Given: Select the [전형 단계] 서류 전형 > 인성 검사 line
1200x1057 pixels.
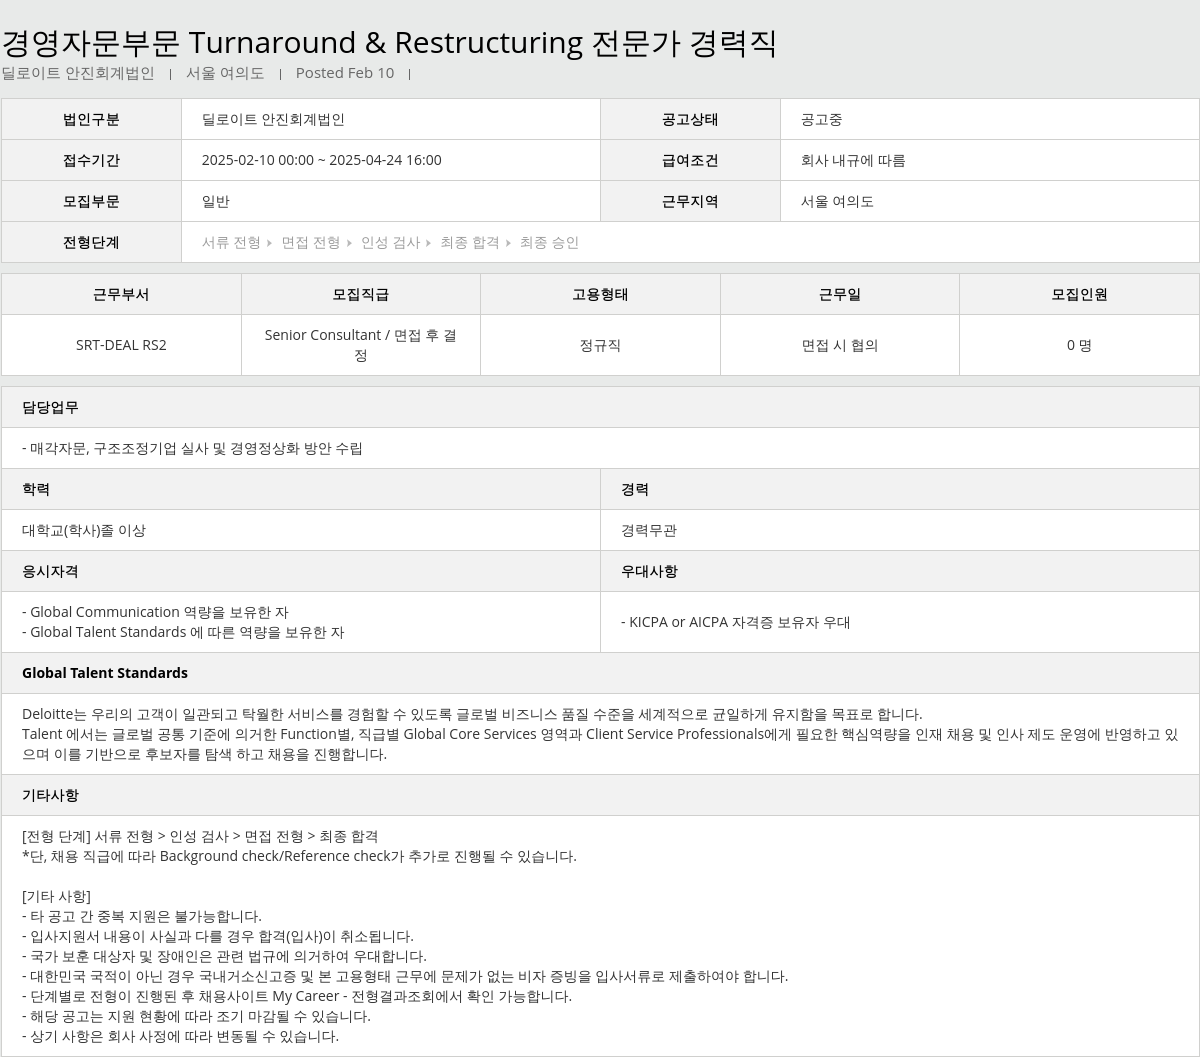Looking at the screenshot, I should click(200, 836).
